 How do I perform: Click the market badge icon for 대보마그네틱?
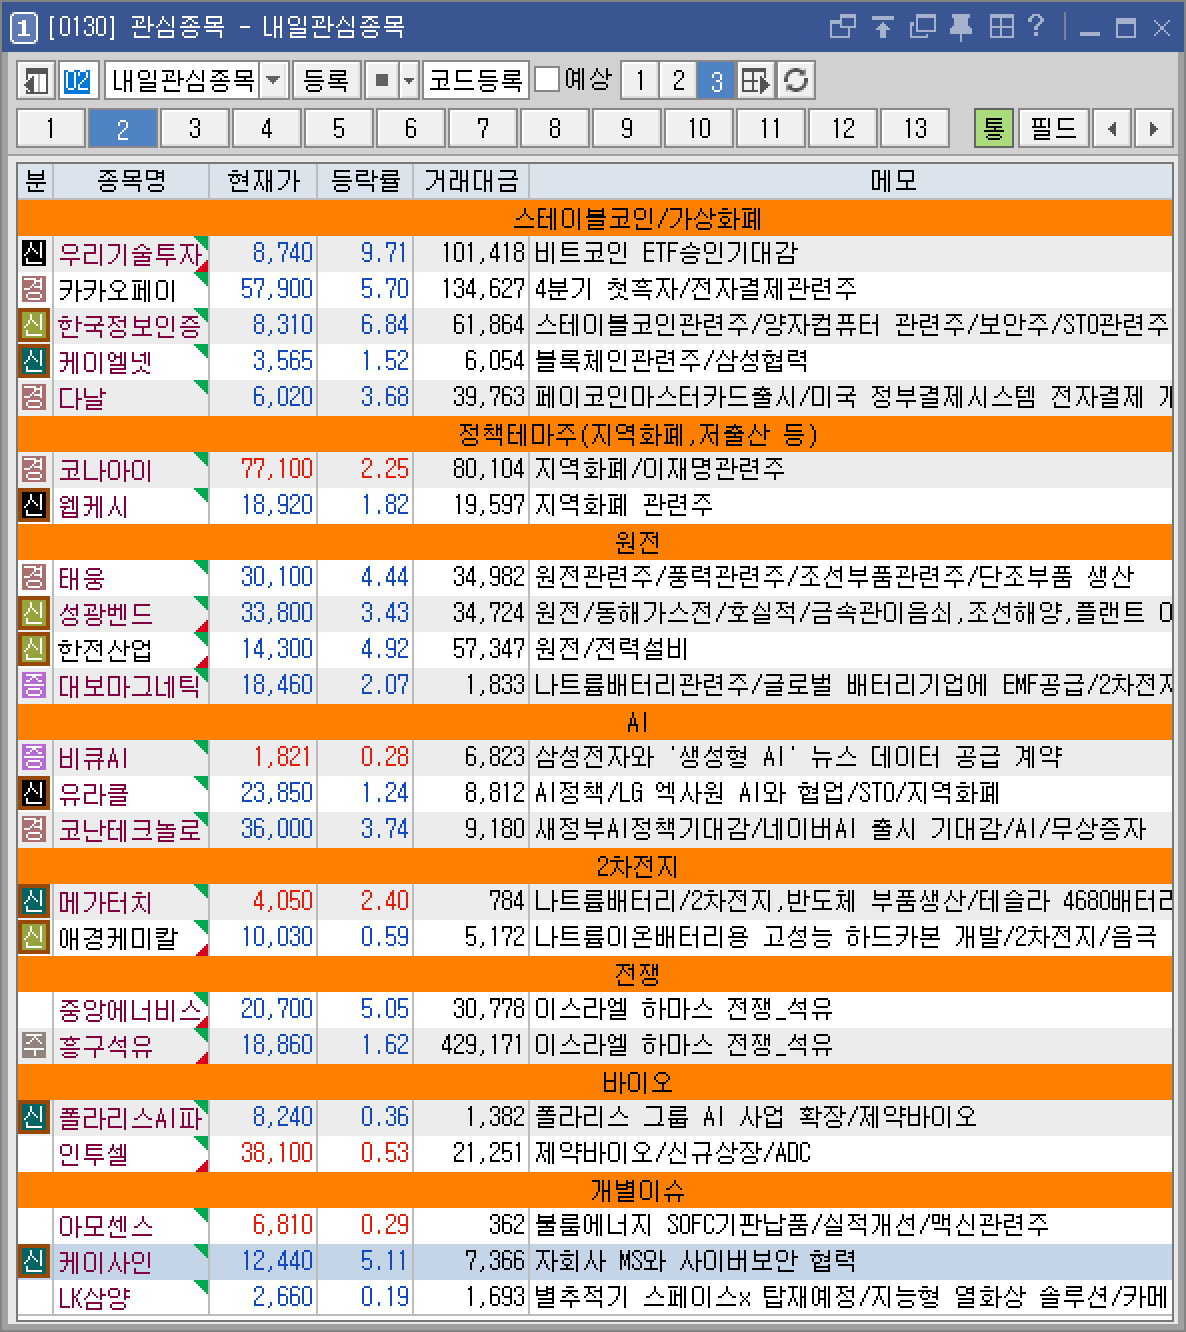[x=34, y=685]
